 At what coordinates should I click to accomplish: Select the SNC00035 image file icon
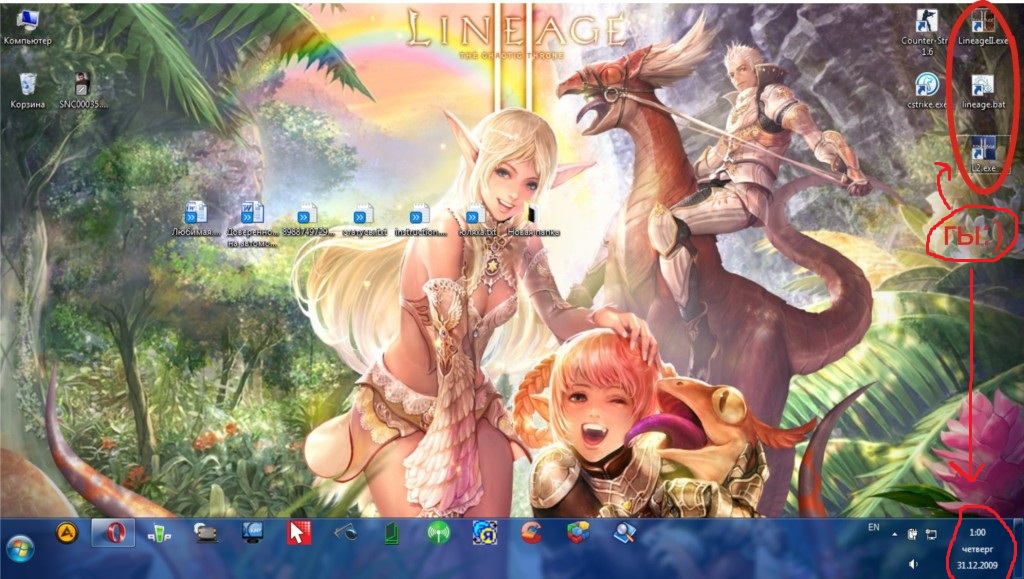point(82,90)
